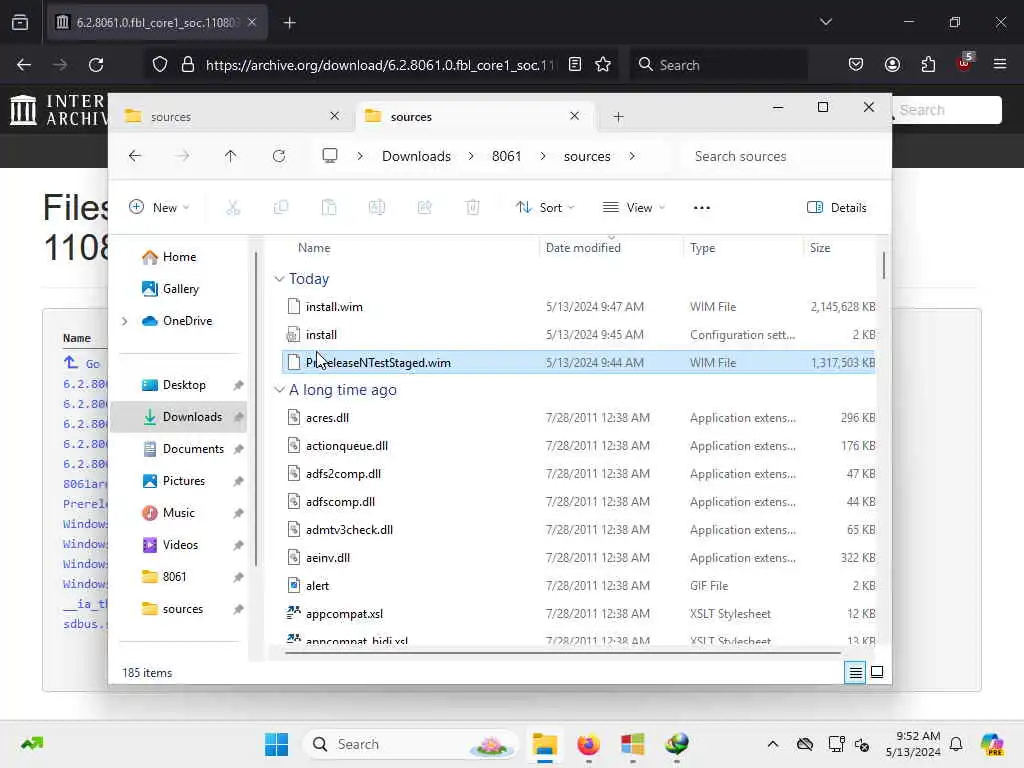This screenshot has width=1024, height=768.
Task: Switch to large thumbnails view icon
Action: click(x=877, y=672)
